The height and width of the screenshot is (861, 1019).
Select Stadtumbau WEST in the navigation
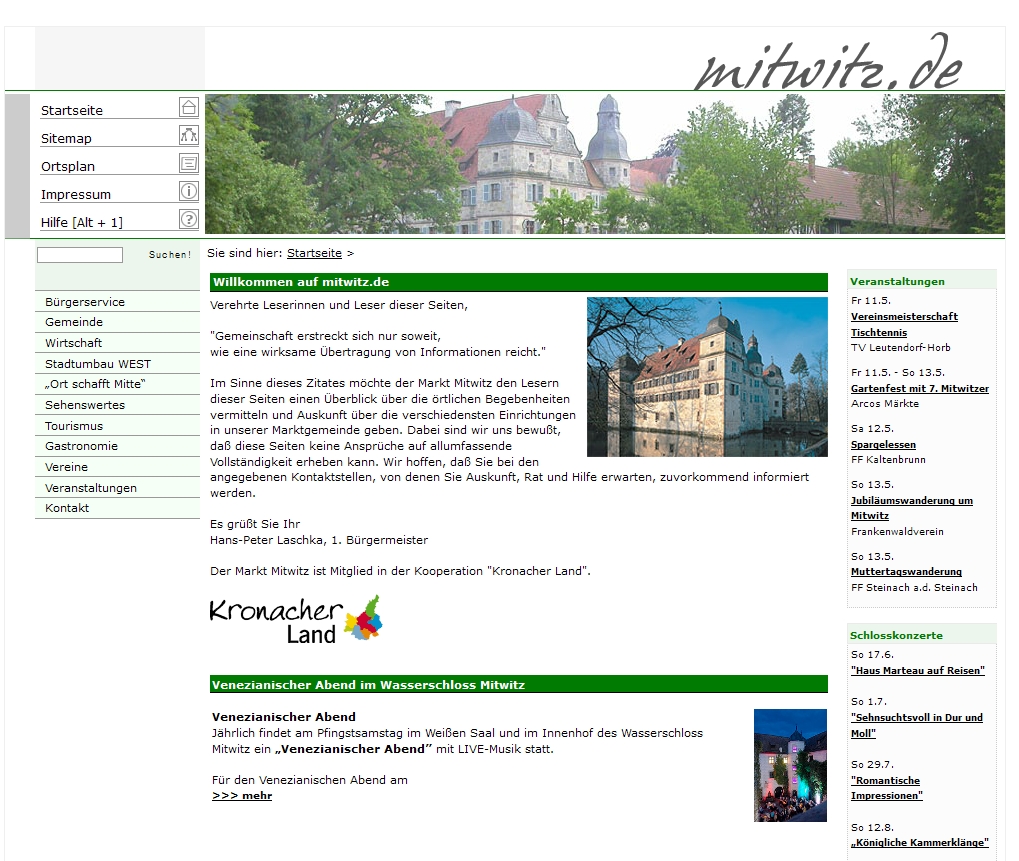coord(118,363)
